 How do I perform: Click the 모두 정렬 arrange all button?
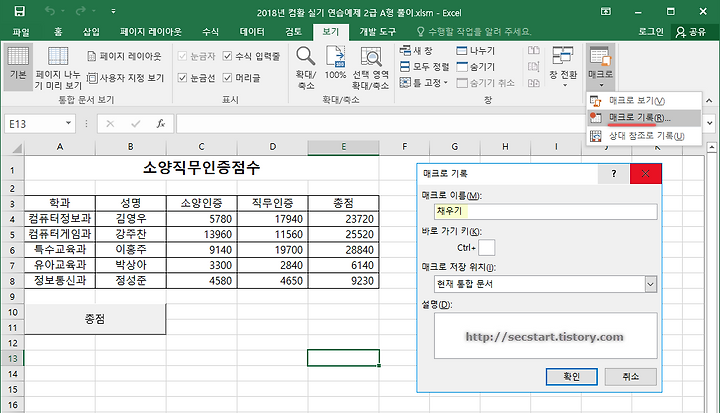coord(424,67)
